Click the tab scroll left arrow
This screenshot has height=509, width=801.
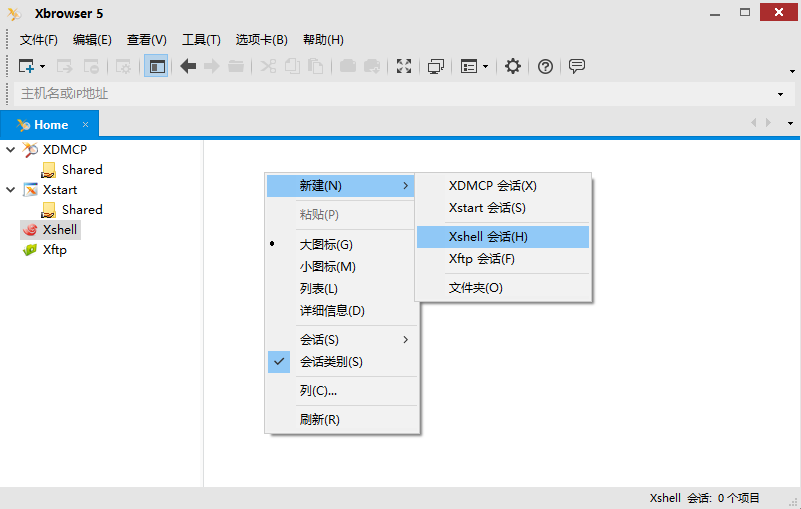pyautogui.click(x=753, y=123)
